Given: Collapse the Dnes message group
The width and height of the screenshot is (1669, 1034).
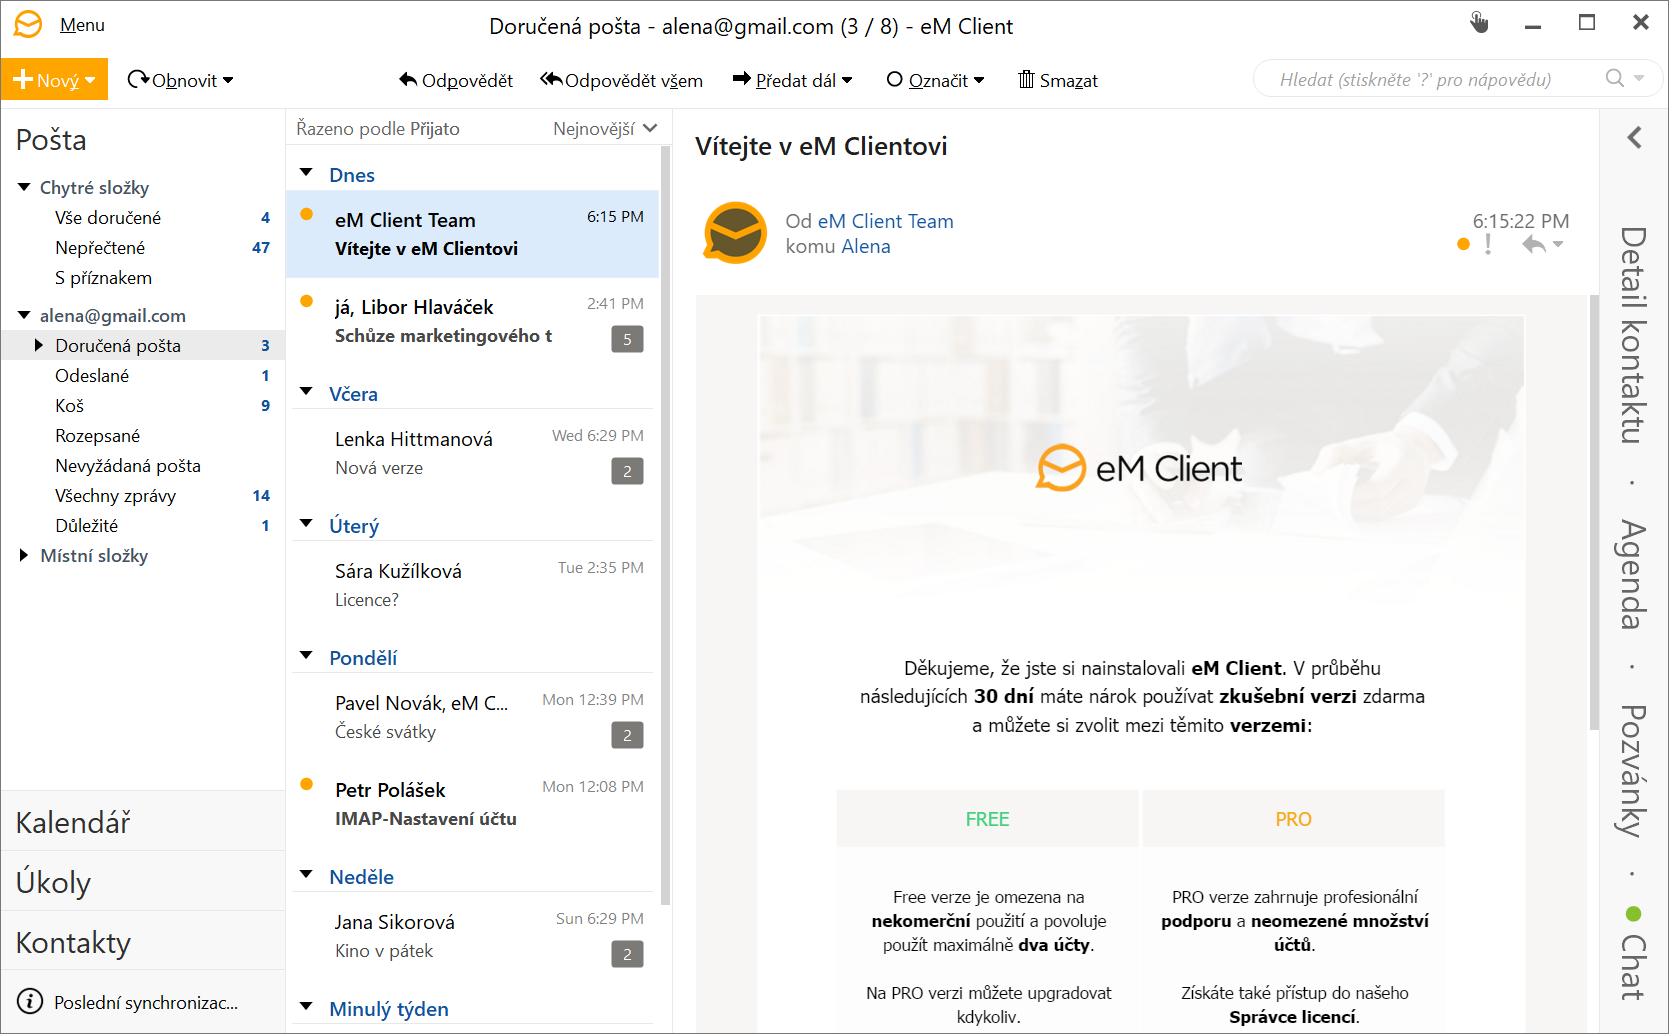Looking at the screenshot, I should coord(307,174).
